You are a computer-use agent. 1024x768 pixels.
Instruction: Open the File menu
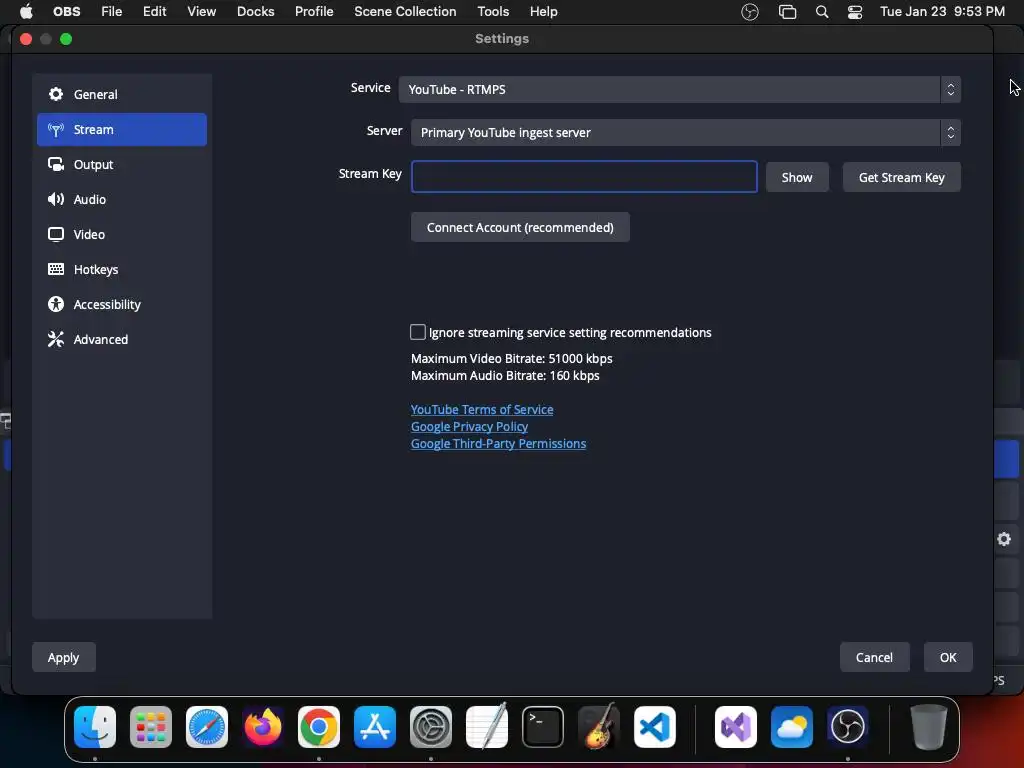pyautogui.click(x=112, y=12)
